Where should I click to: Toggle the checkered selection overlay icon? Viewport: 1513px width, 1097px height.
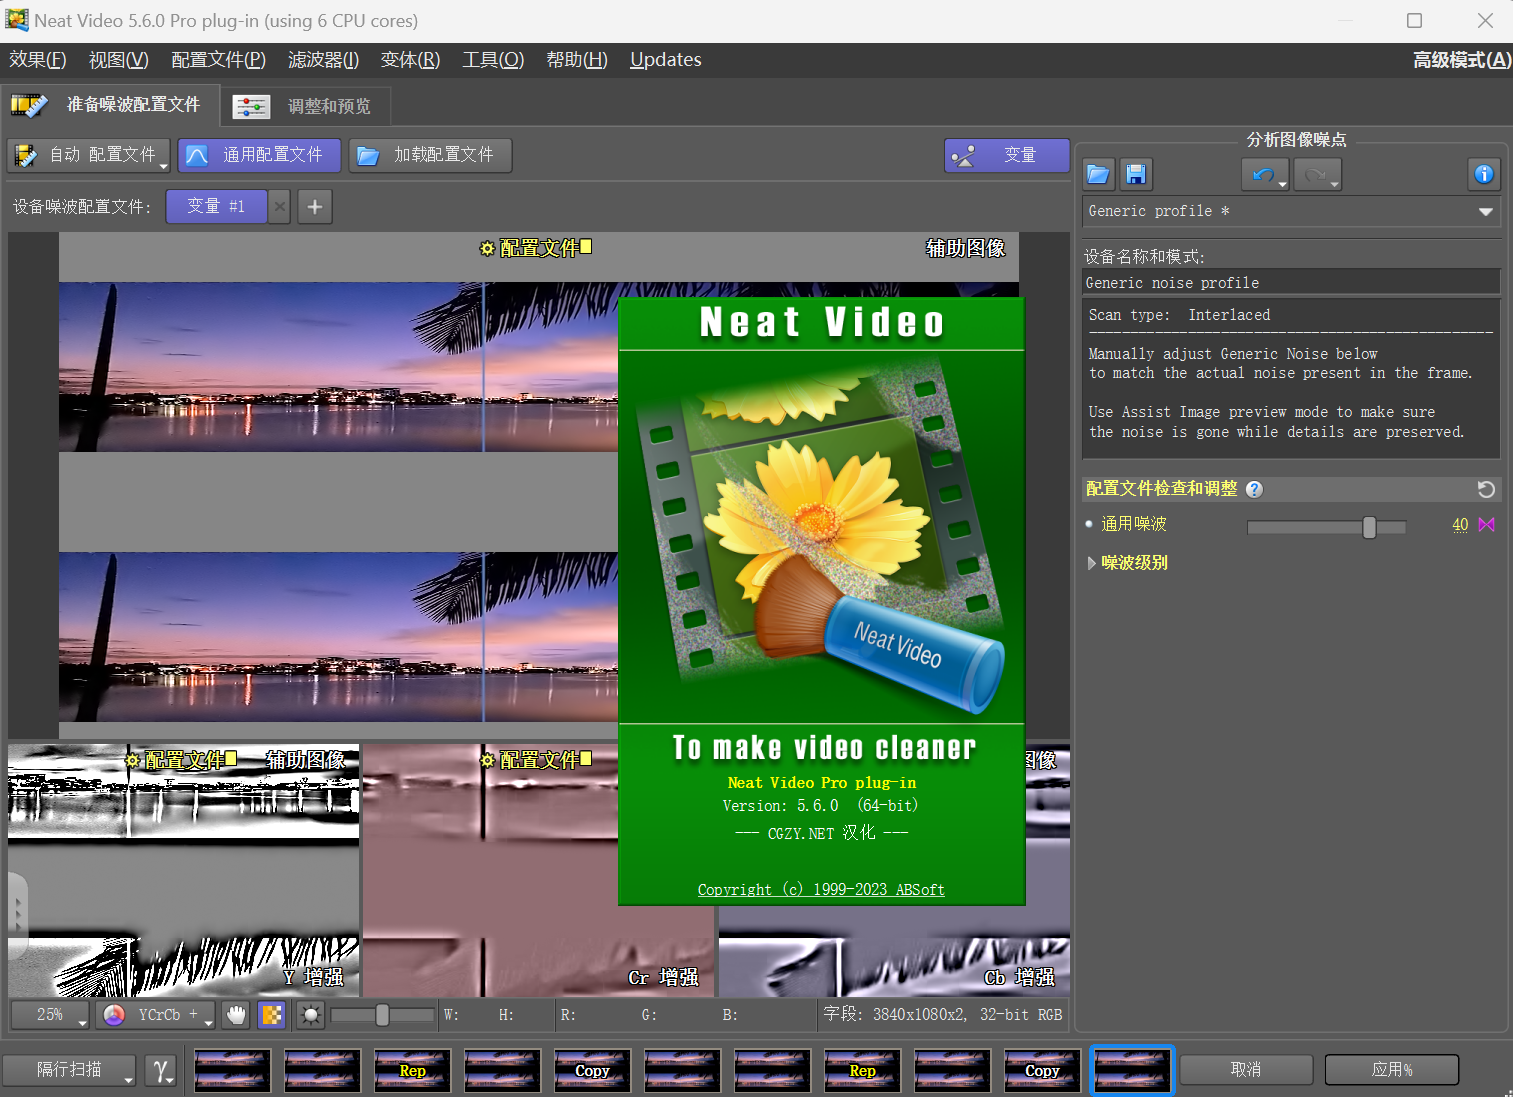coord(272,1015)
